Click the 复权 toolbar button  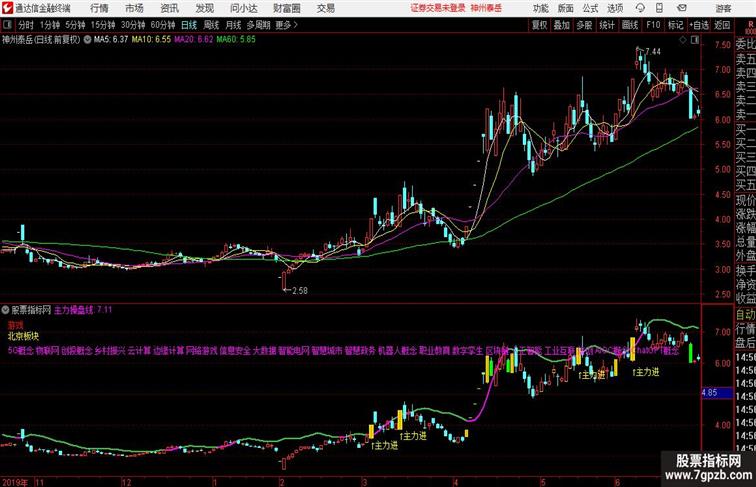[539, 25]
